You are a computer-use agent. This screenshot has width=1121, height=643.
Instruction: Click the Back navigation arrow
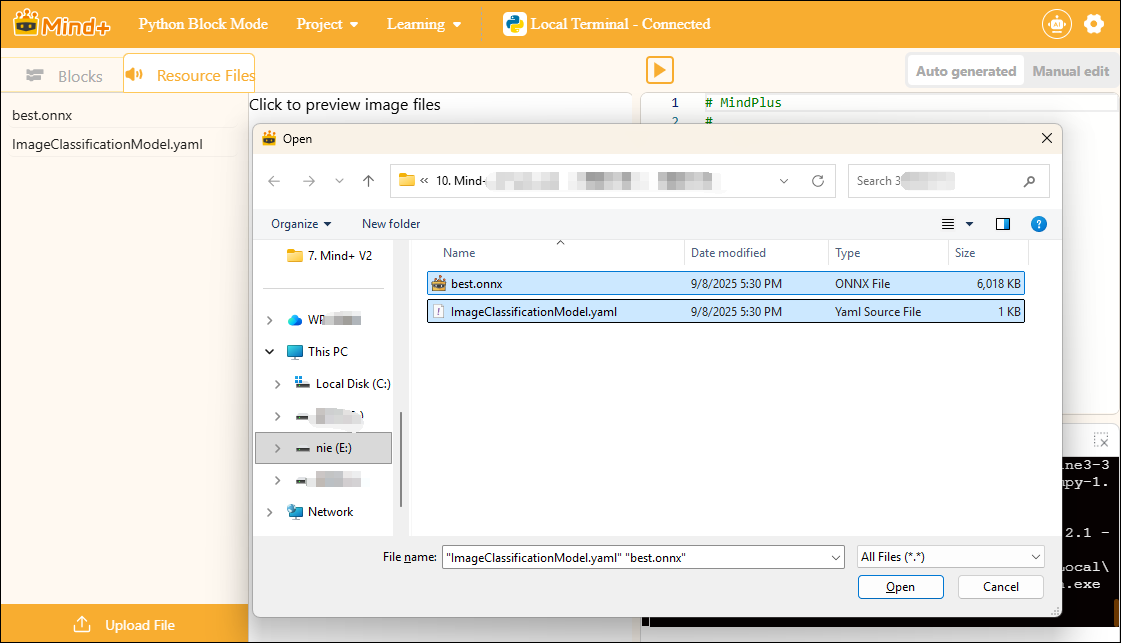(275, 181)
